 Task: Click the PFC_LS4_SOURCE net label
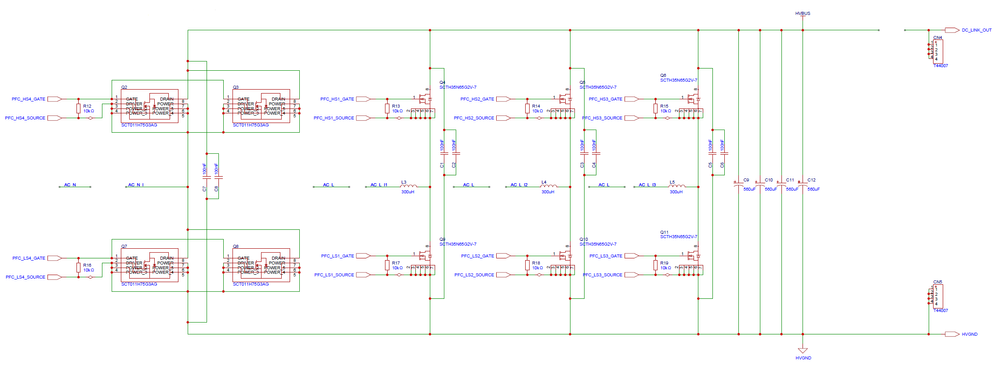coord(25,277)
